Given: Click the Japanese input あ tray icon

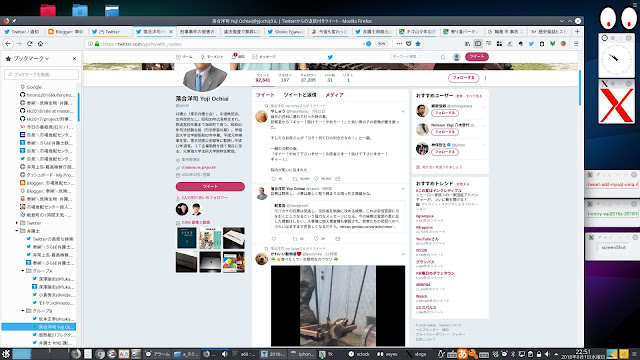Looking at the screenshot, I should coord(462,354).
